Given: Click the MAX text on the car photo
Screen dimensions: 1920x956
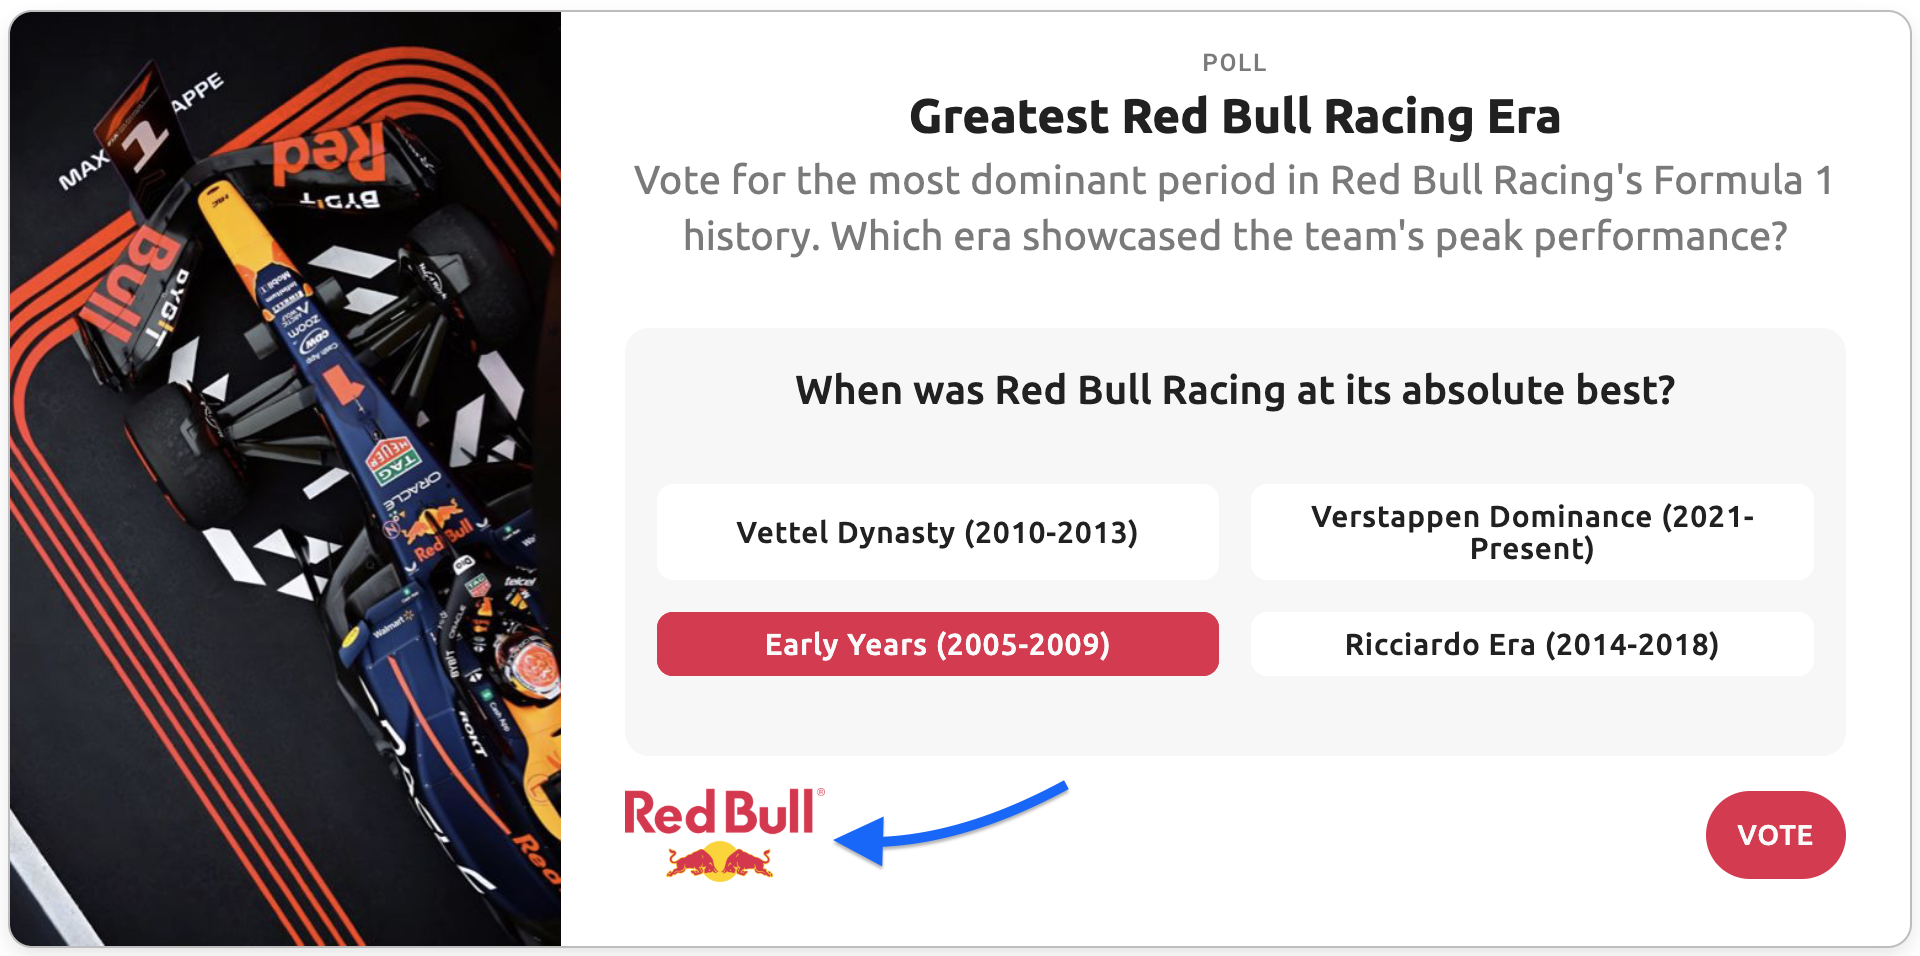Looking at the screenshot, I should point(82,172).
